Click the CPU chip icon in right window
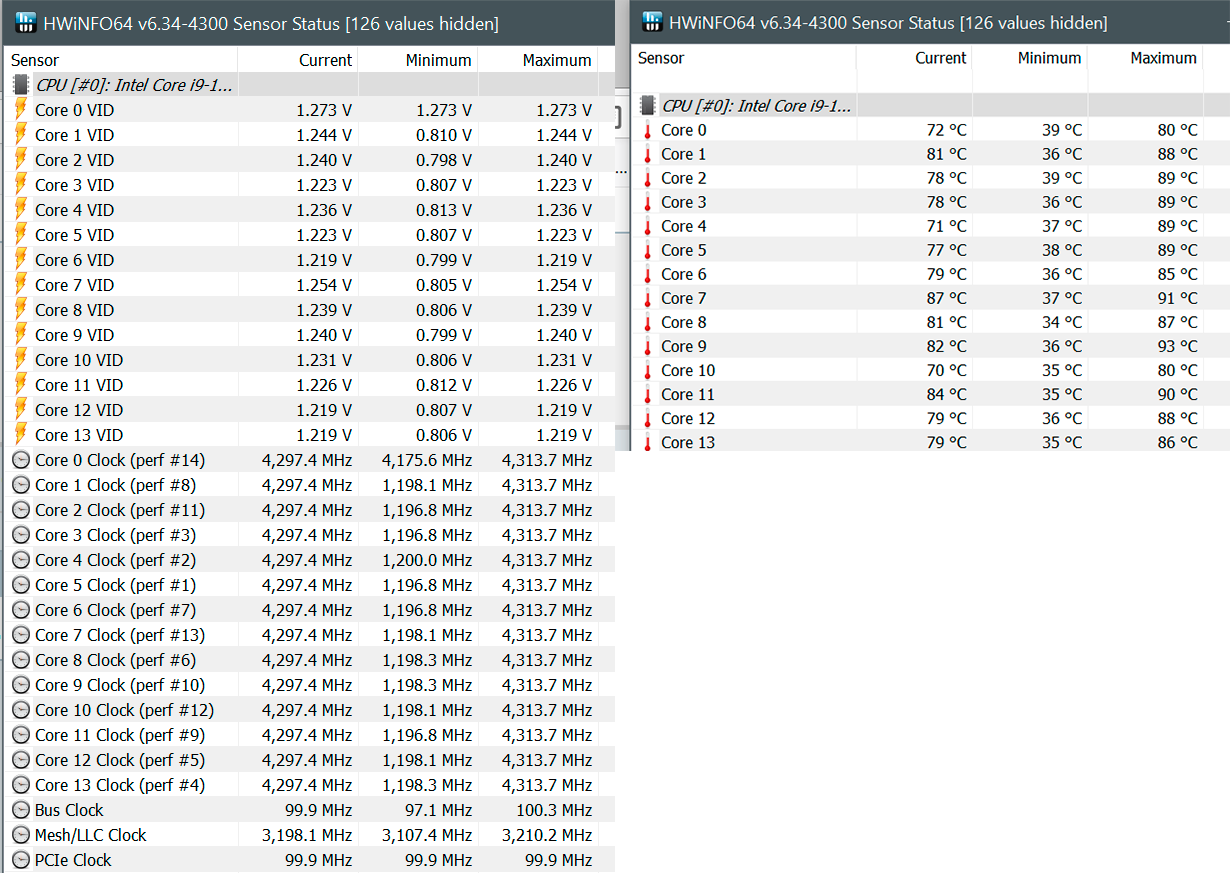Screen dimensions: 1230x873 (x=648, y=105)
